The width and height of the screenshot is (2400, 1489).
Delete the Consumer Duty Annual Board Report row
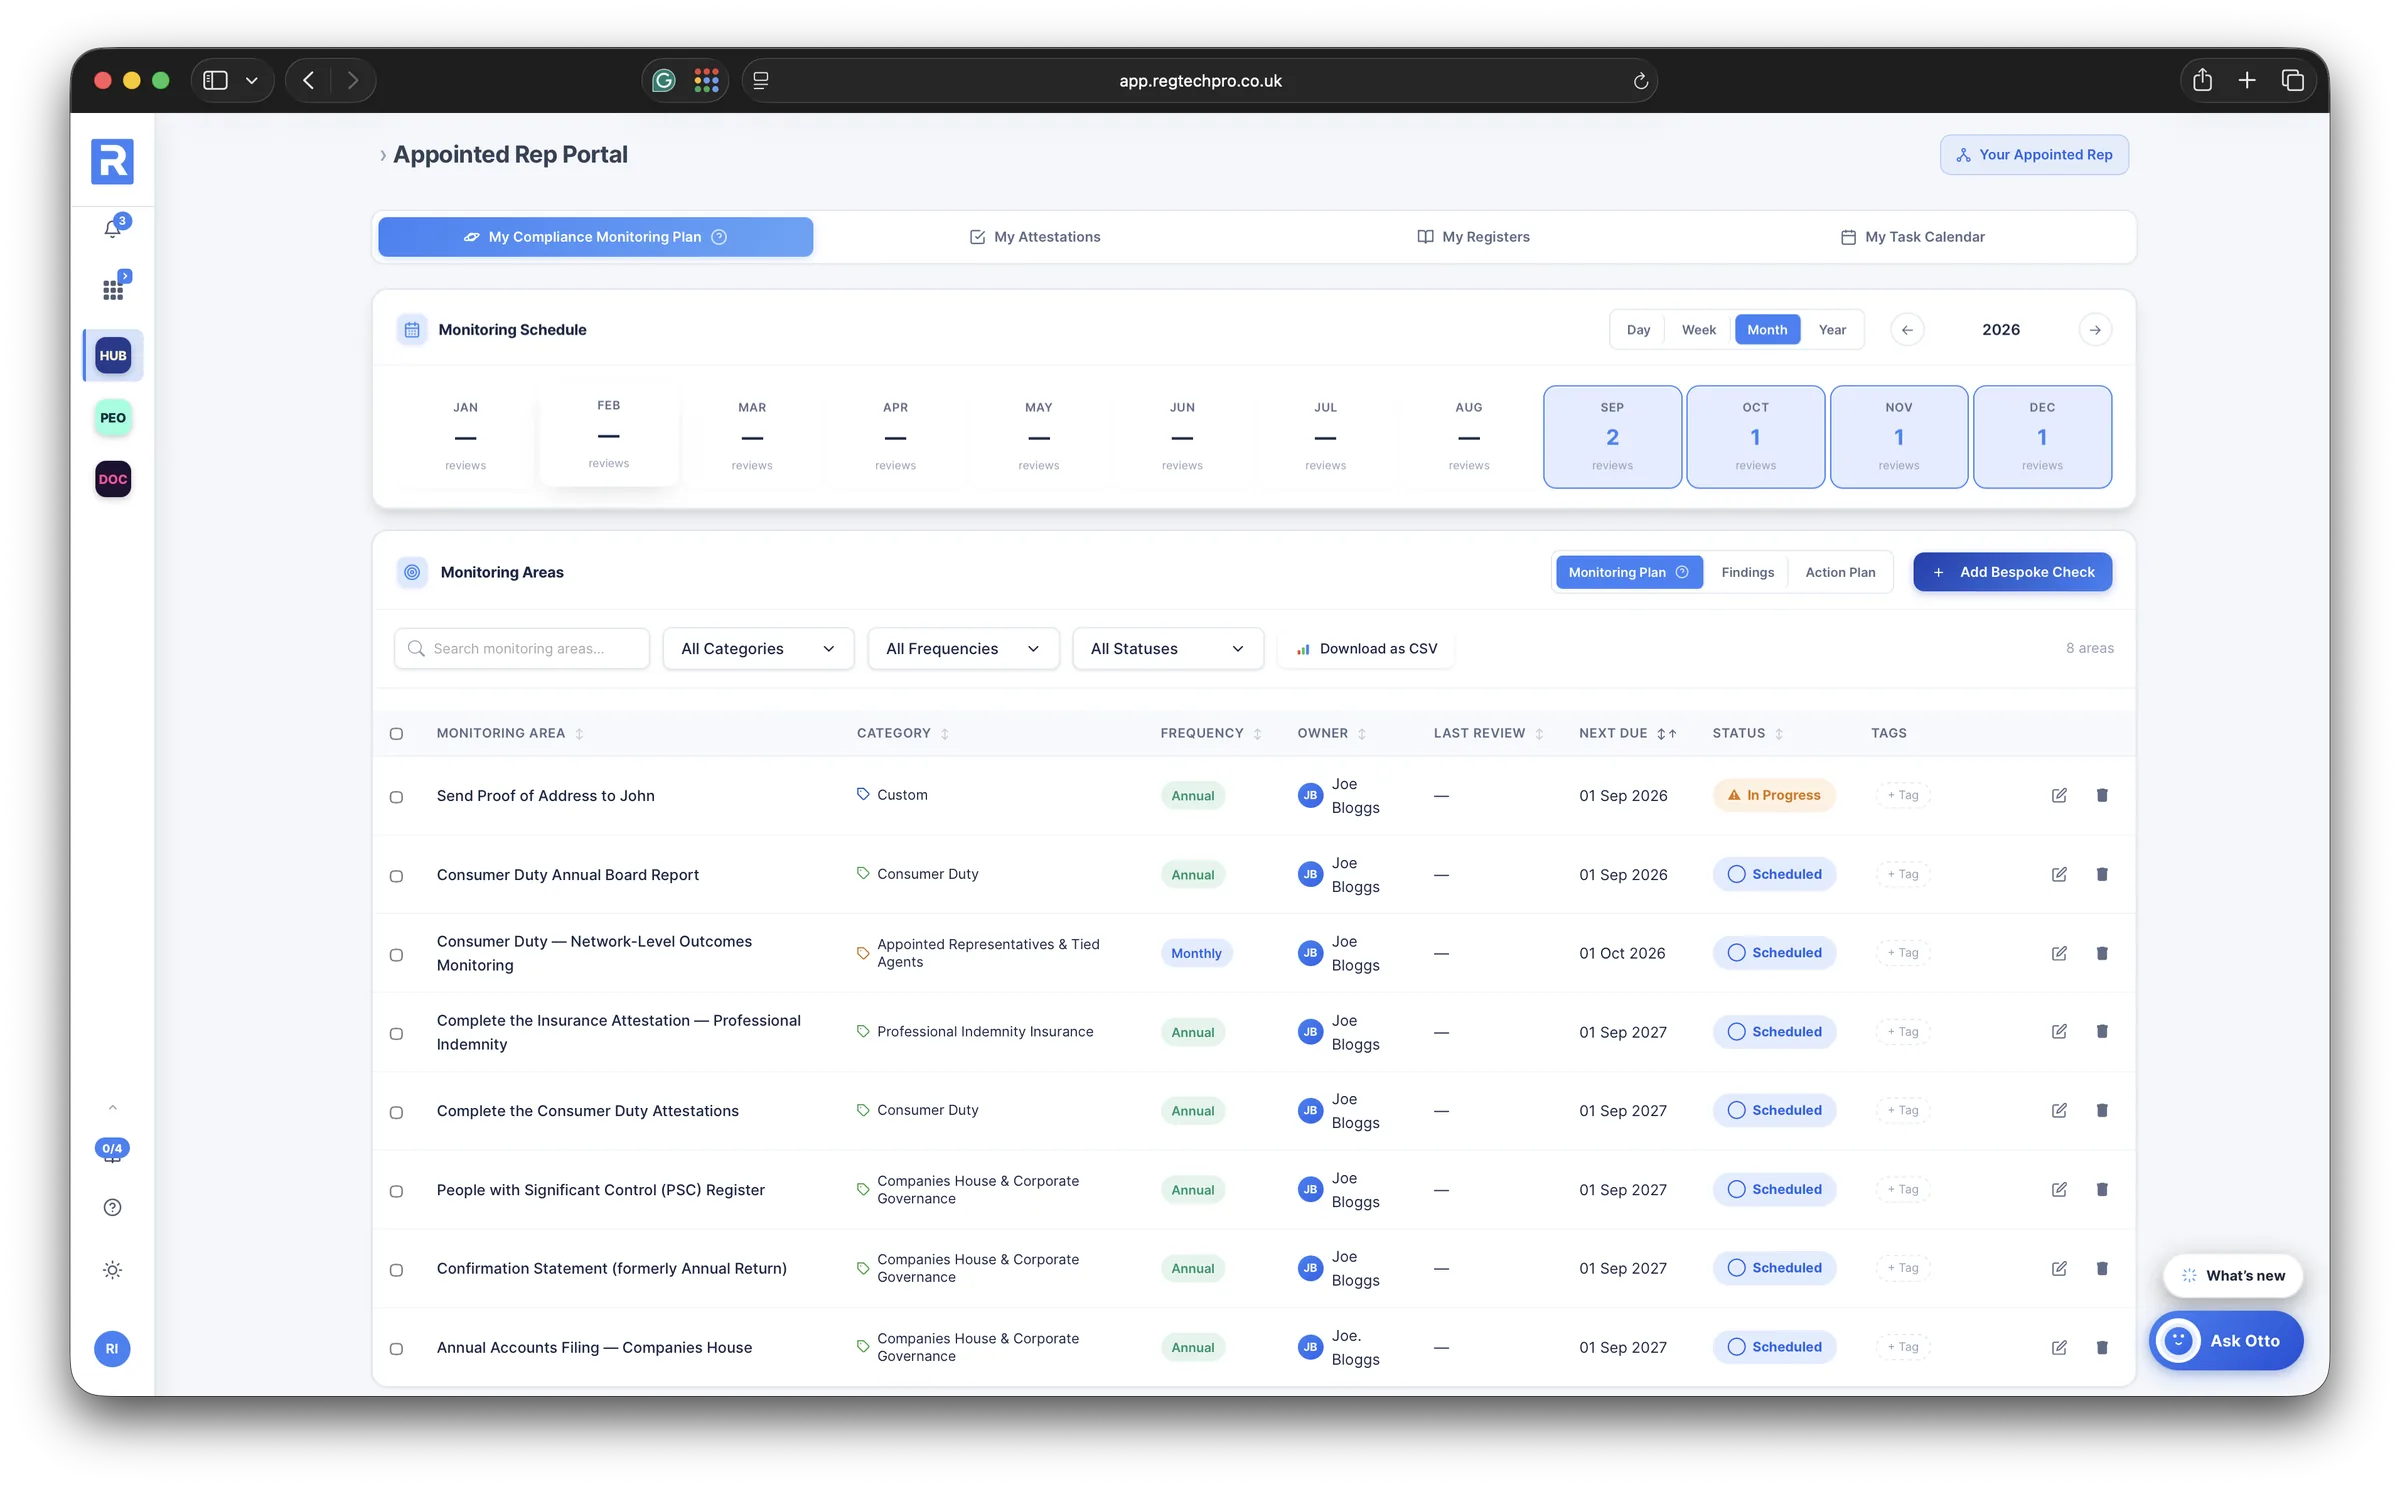pos(2102,874)
